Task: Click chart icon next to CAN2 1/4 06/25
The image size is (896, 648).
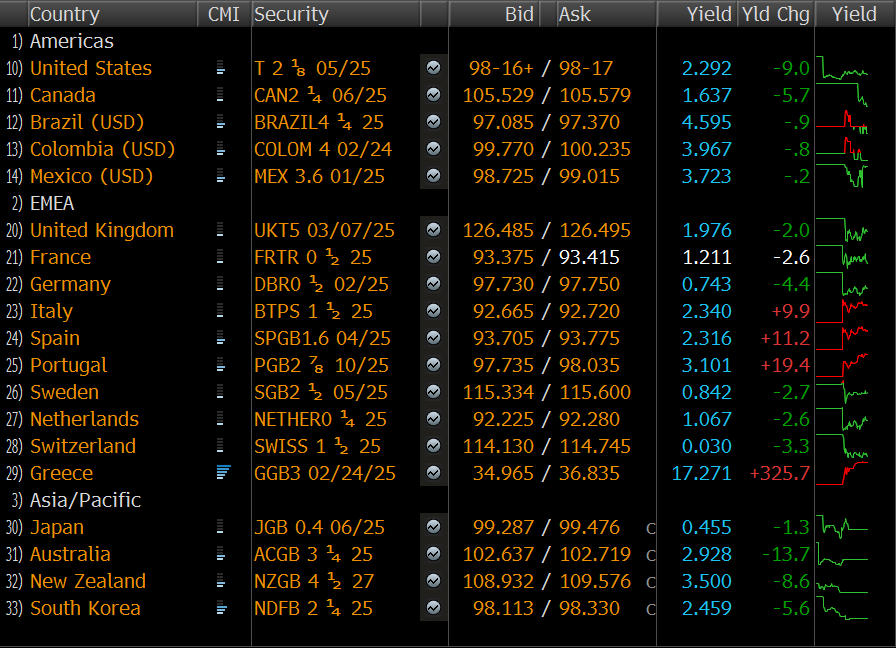Action: 434,95
